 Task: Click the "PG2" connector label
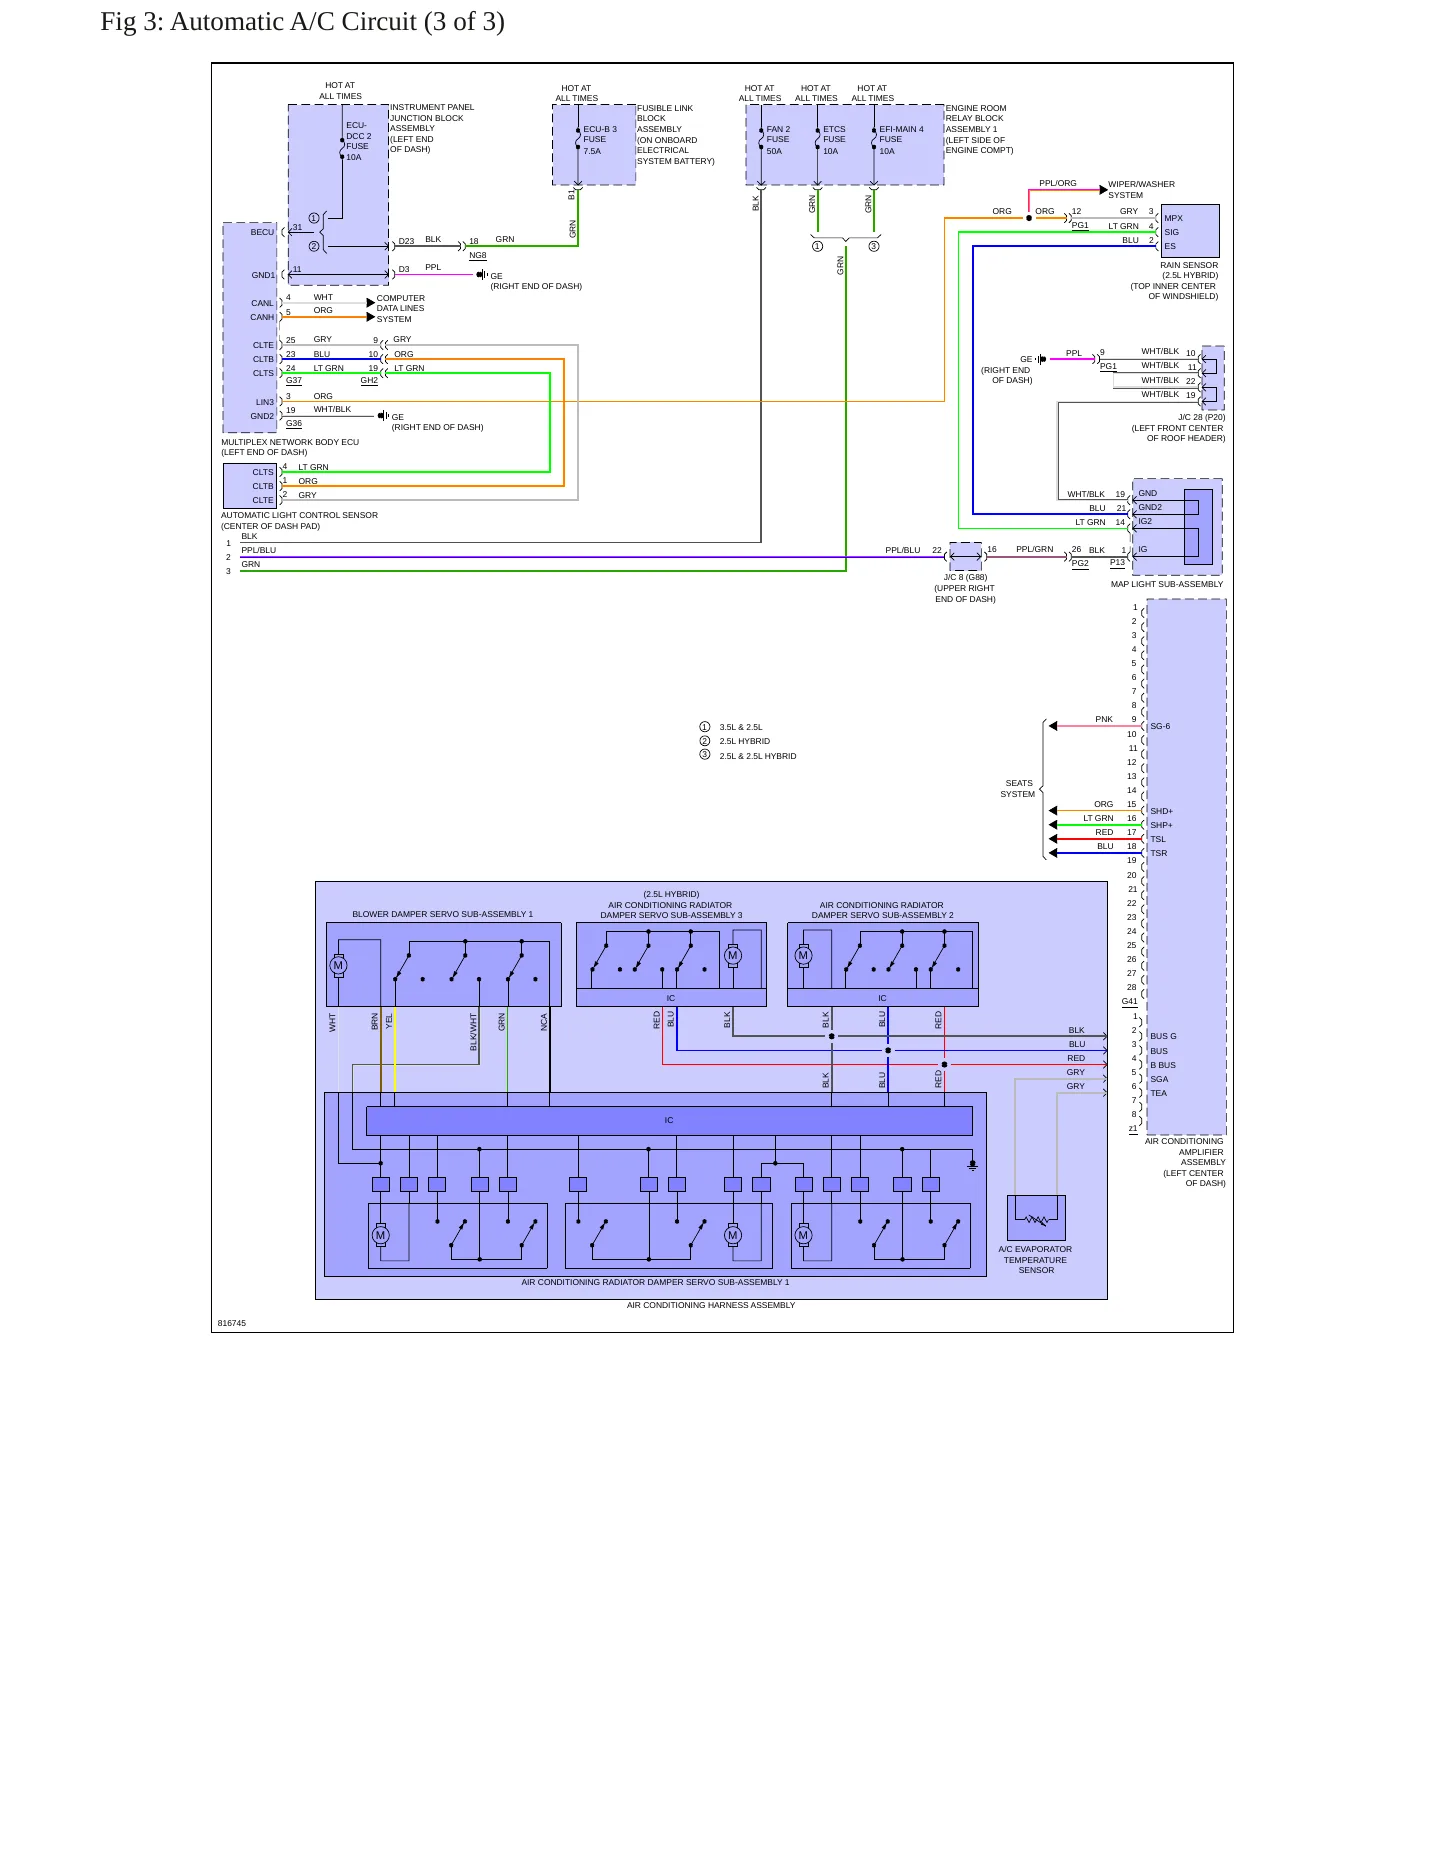[1080, 563]
